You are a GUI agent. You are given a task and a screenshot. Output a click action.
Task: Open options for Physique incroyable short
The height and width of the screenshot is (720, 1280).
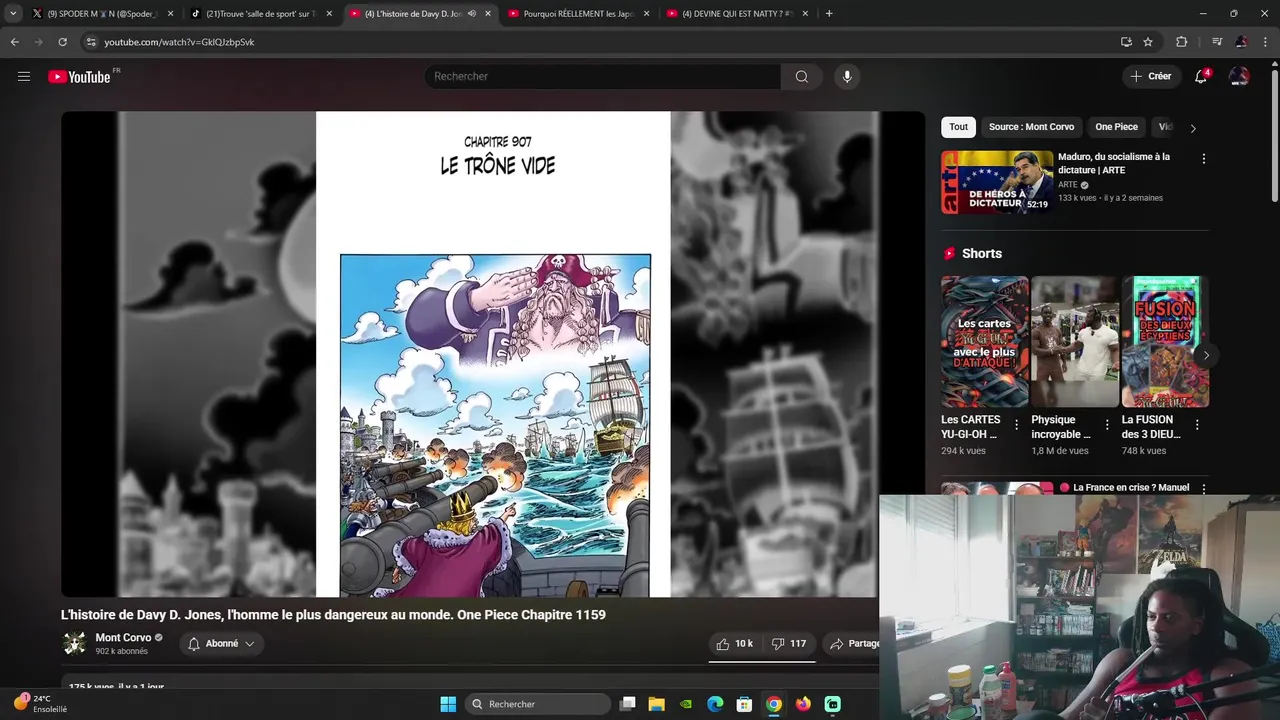click(1107, 425)
